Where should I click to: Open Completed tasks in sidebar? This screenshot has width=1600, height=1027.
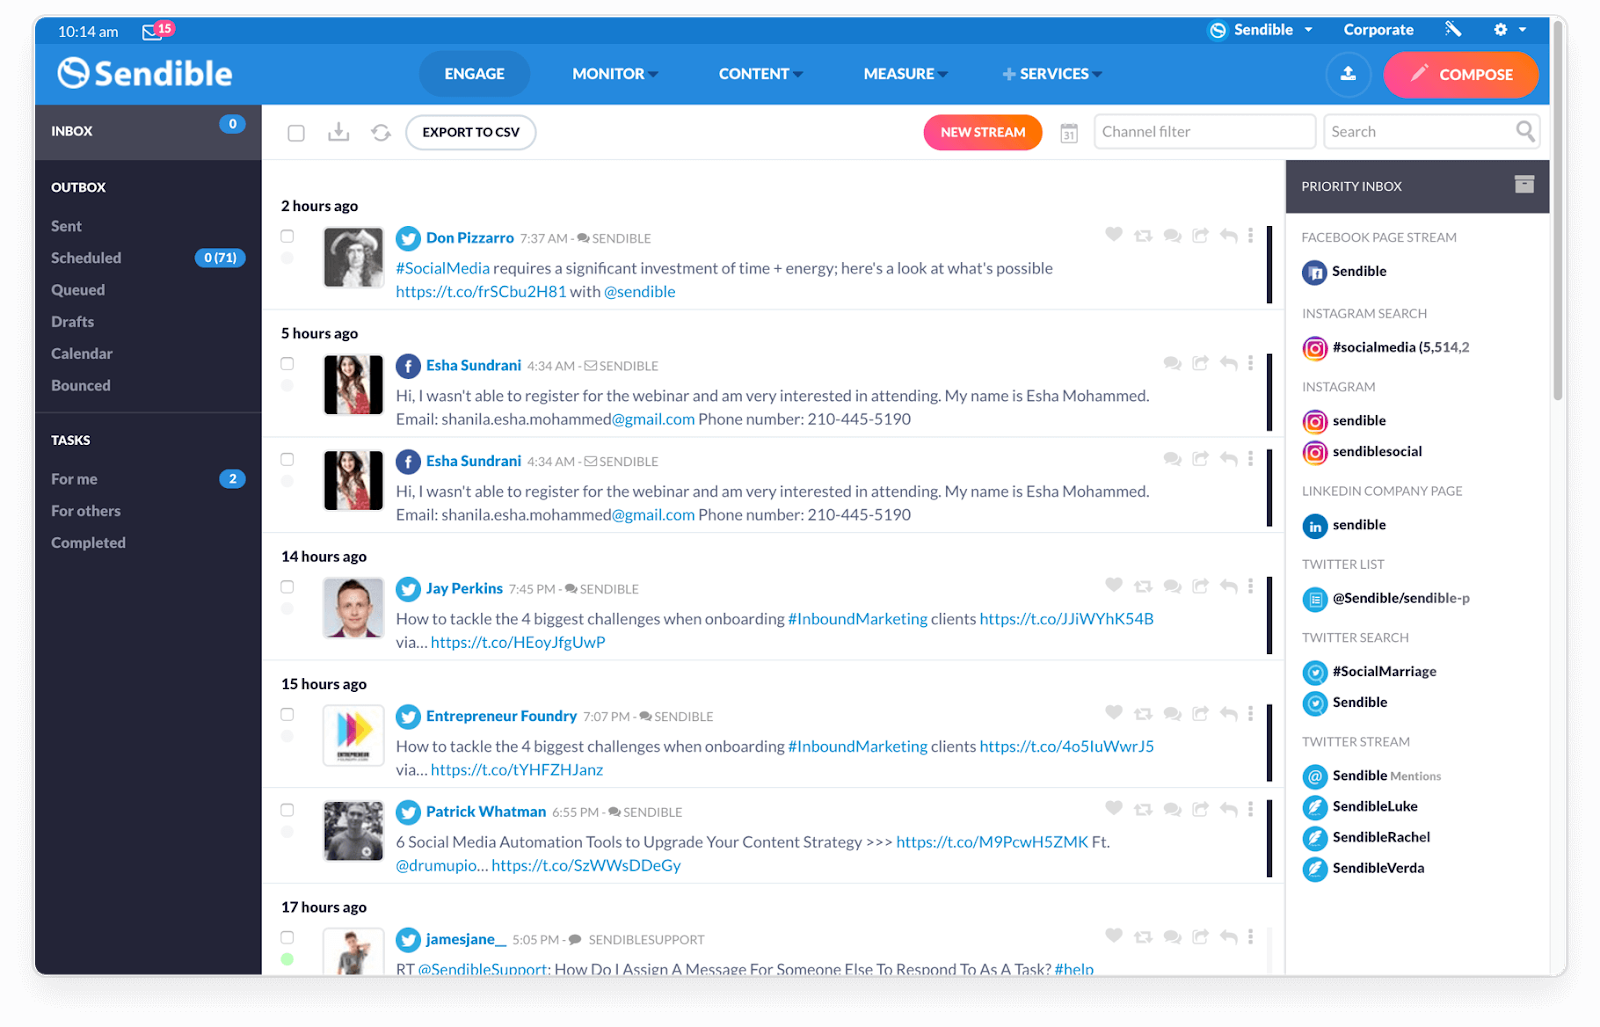tap(89, 543)
